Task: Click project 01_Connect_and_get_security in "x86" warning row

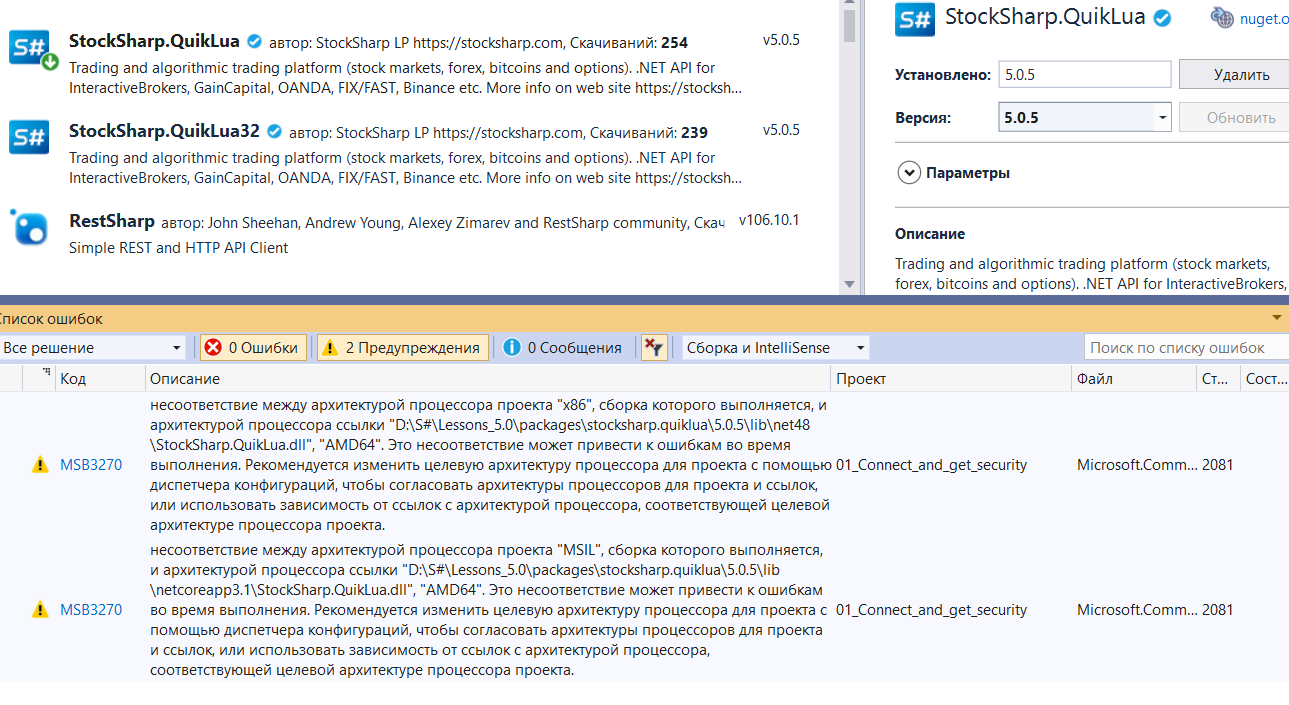Action: (x=931, y=464)
